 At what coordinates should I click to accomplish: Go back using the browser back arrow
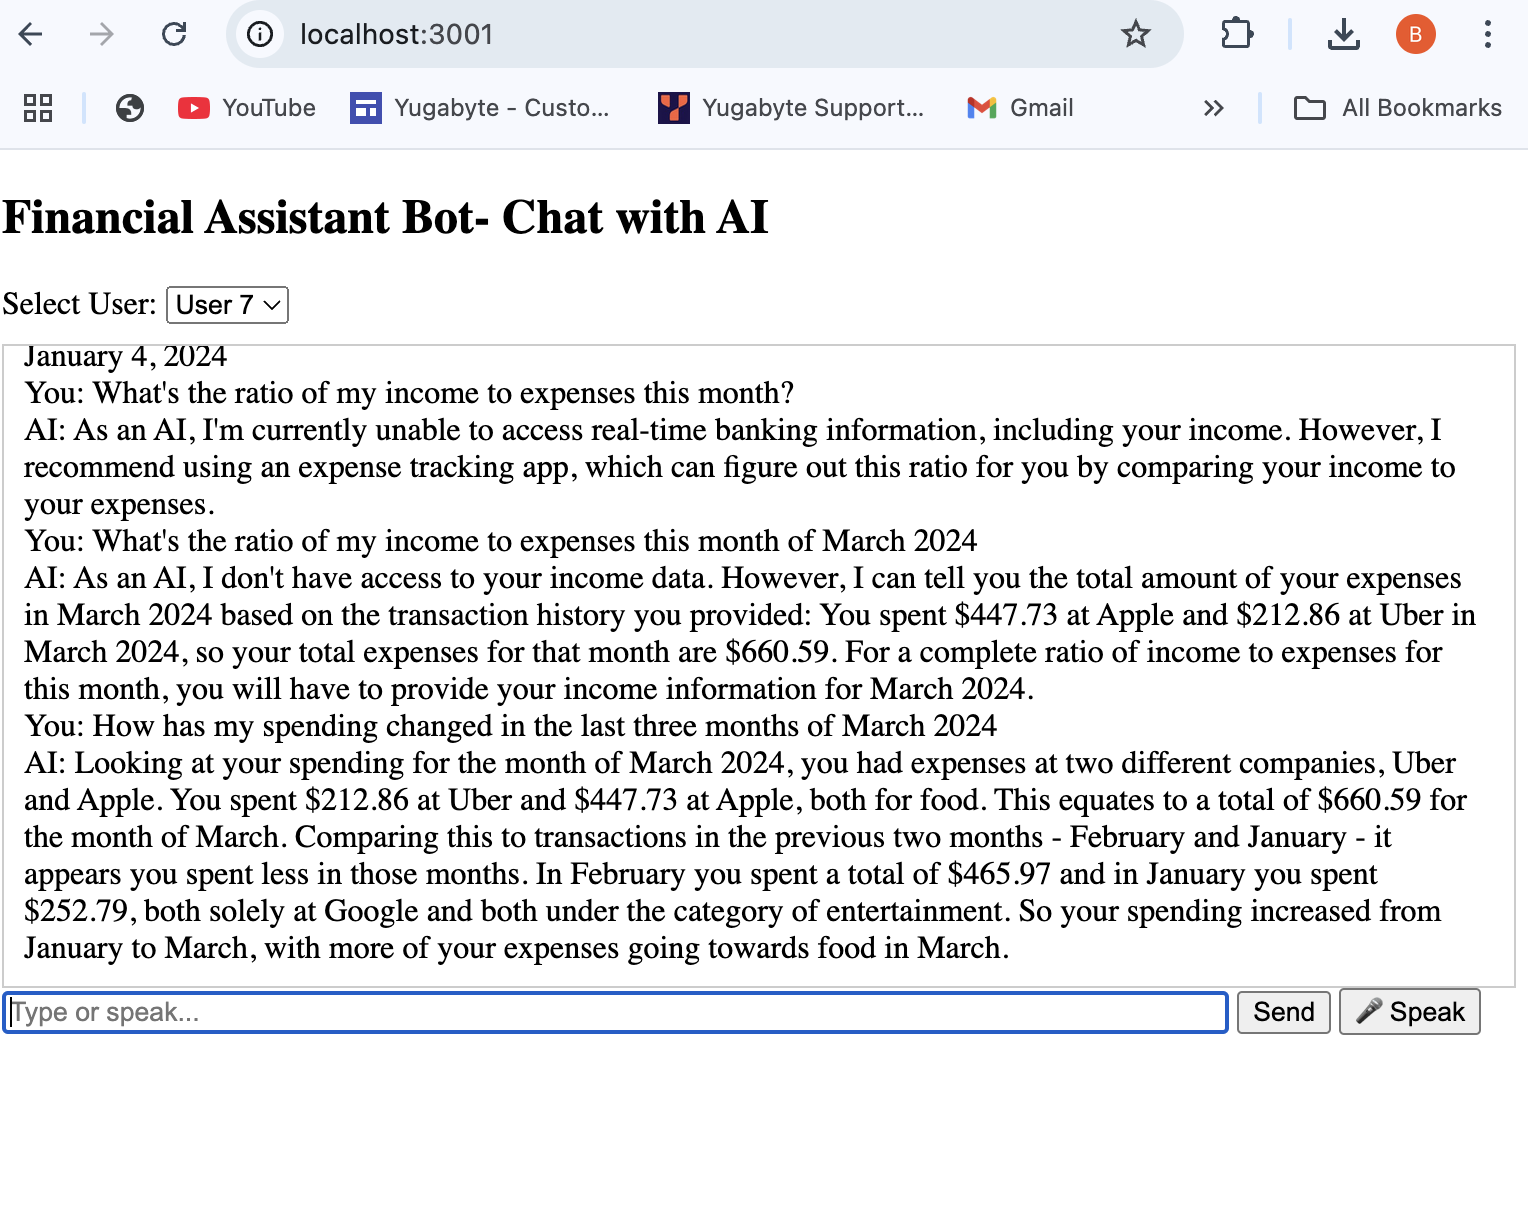click(x=31, y=35)
